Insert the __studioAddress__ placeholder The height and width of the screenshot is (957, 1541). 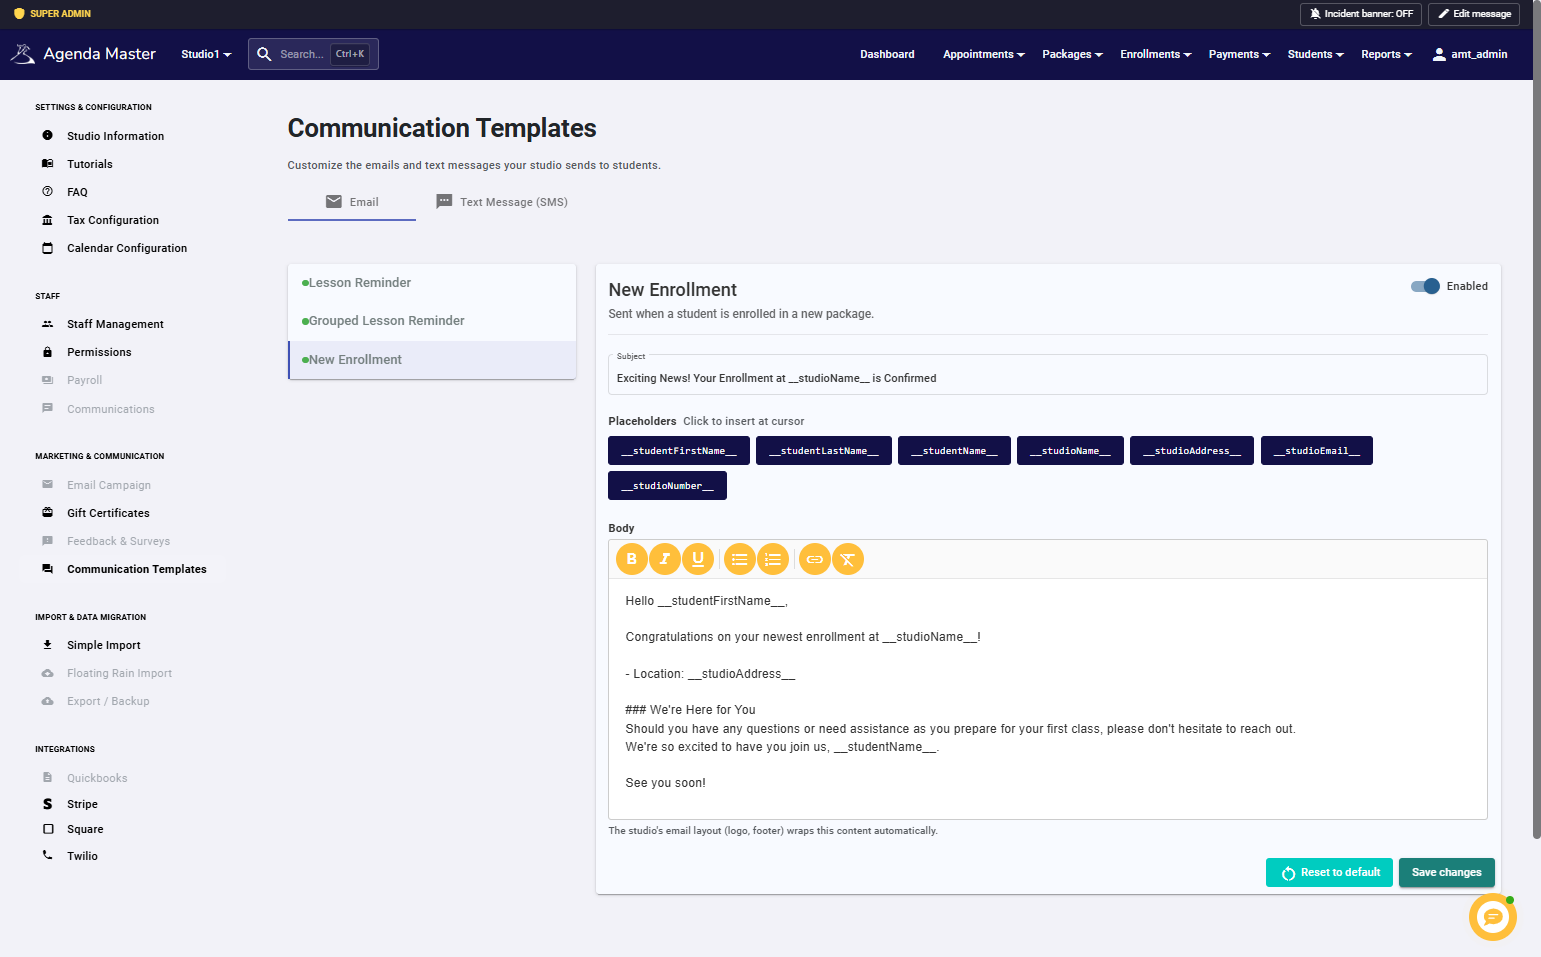point(1192,451)
